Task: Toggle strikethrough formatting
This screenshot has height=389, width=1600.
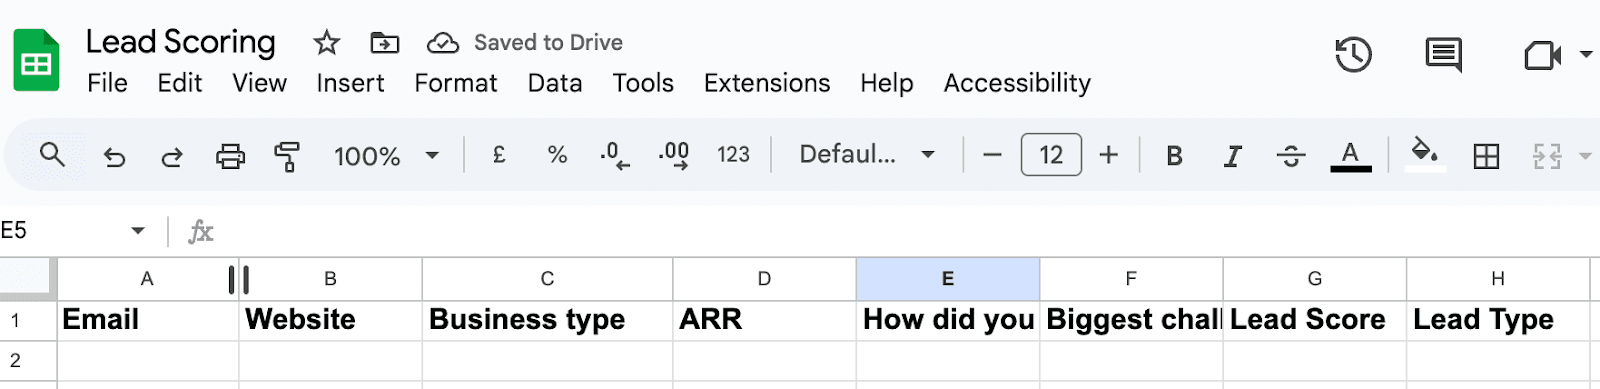Action: [1291, 156]
